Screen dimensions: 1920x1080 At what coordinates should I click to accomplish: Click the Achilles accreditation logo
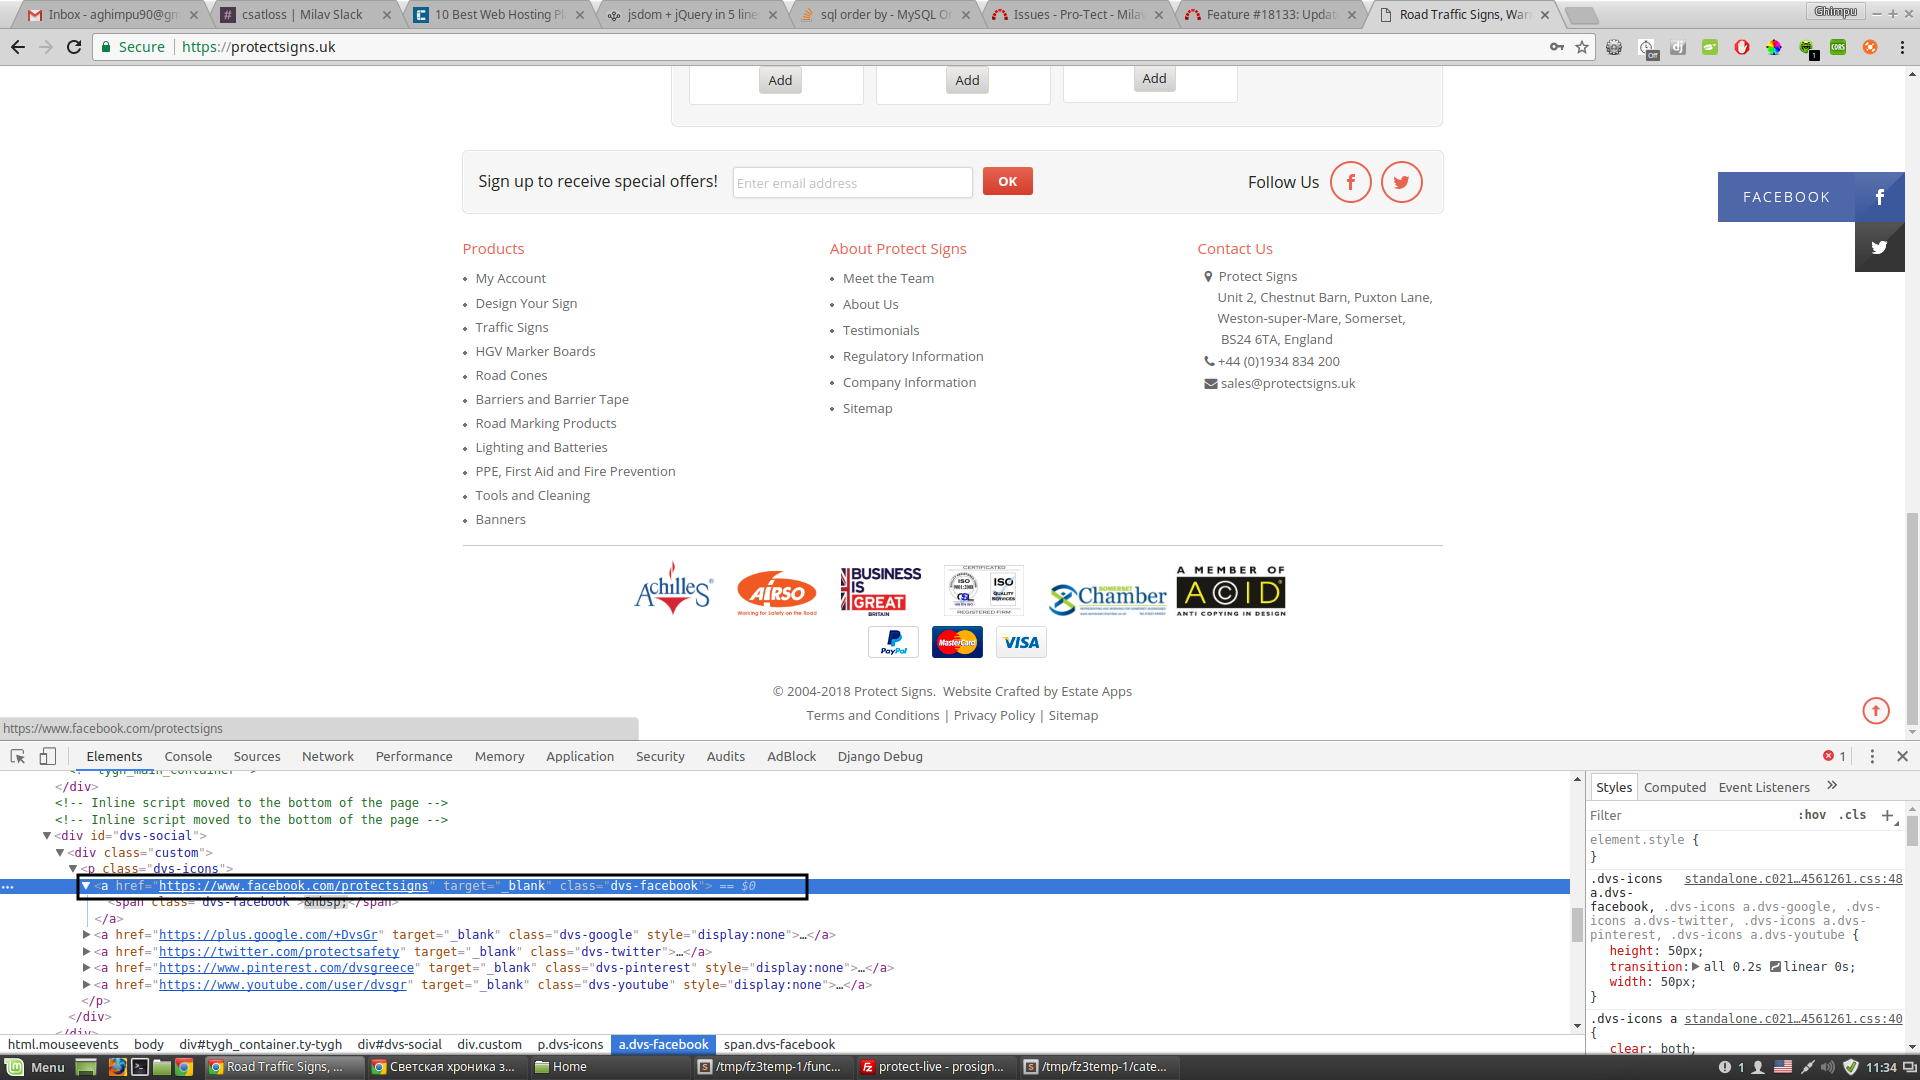[675, 589]
